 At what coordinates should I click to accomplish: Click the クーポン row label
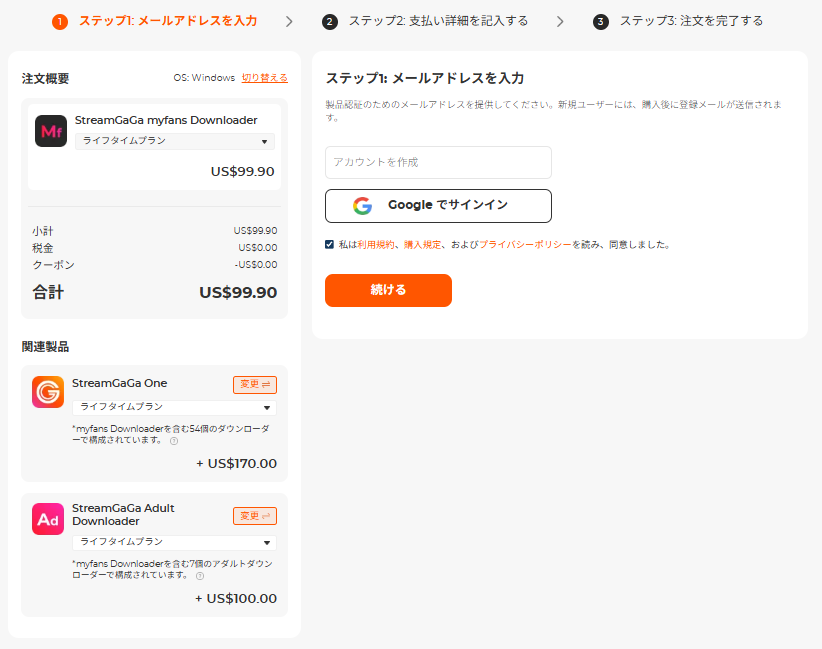(53, 265)
